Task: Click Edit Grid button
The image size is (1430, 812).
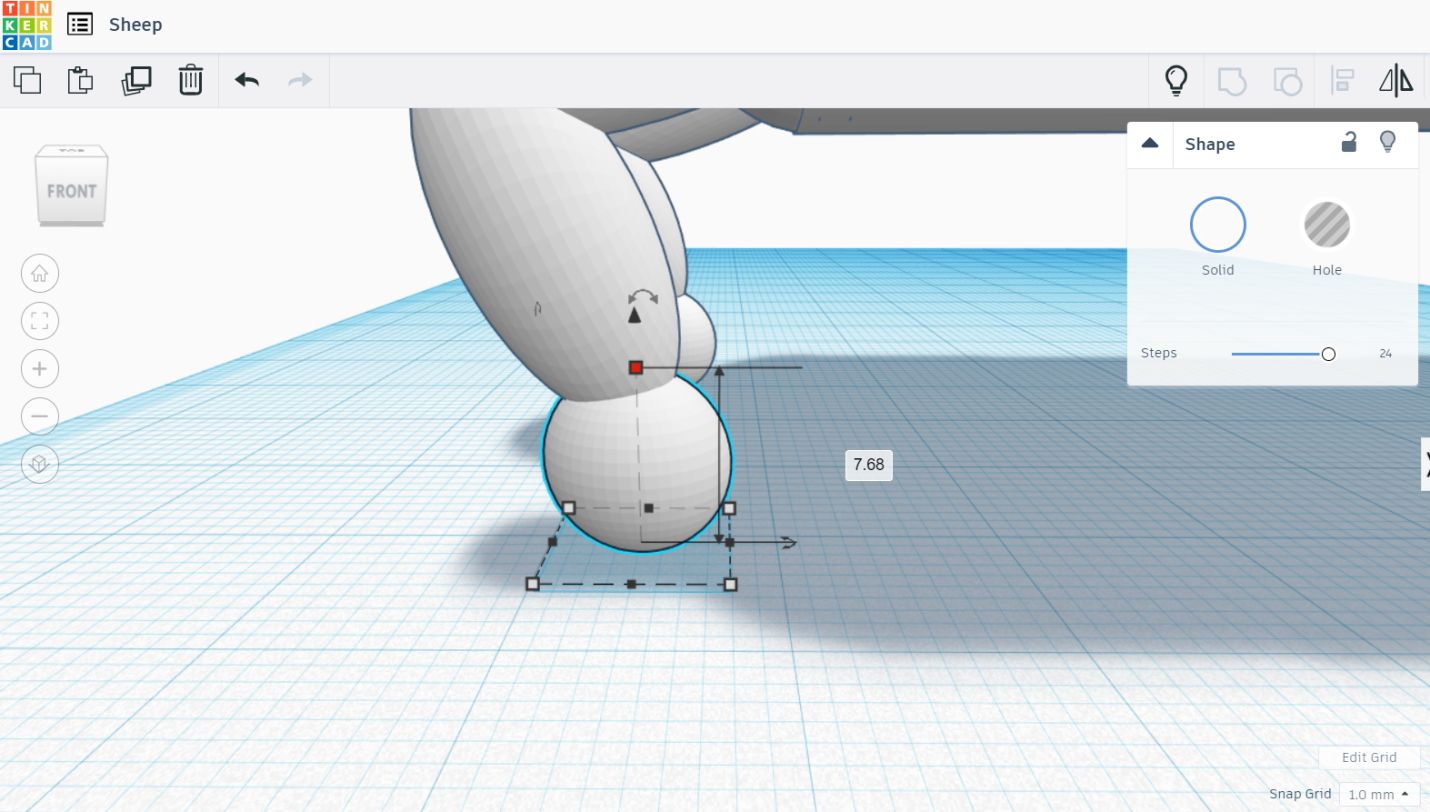Action: [1368, 757]
